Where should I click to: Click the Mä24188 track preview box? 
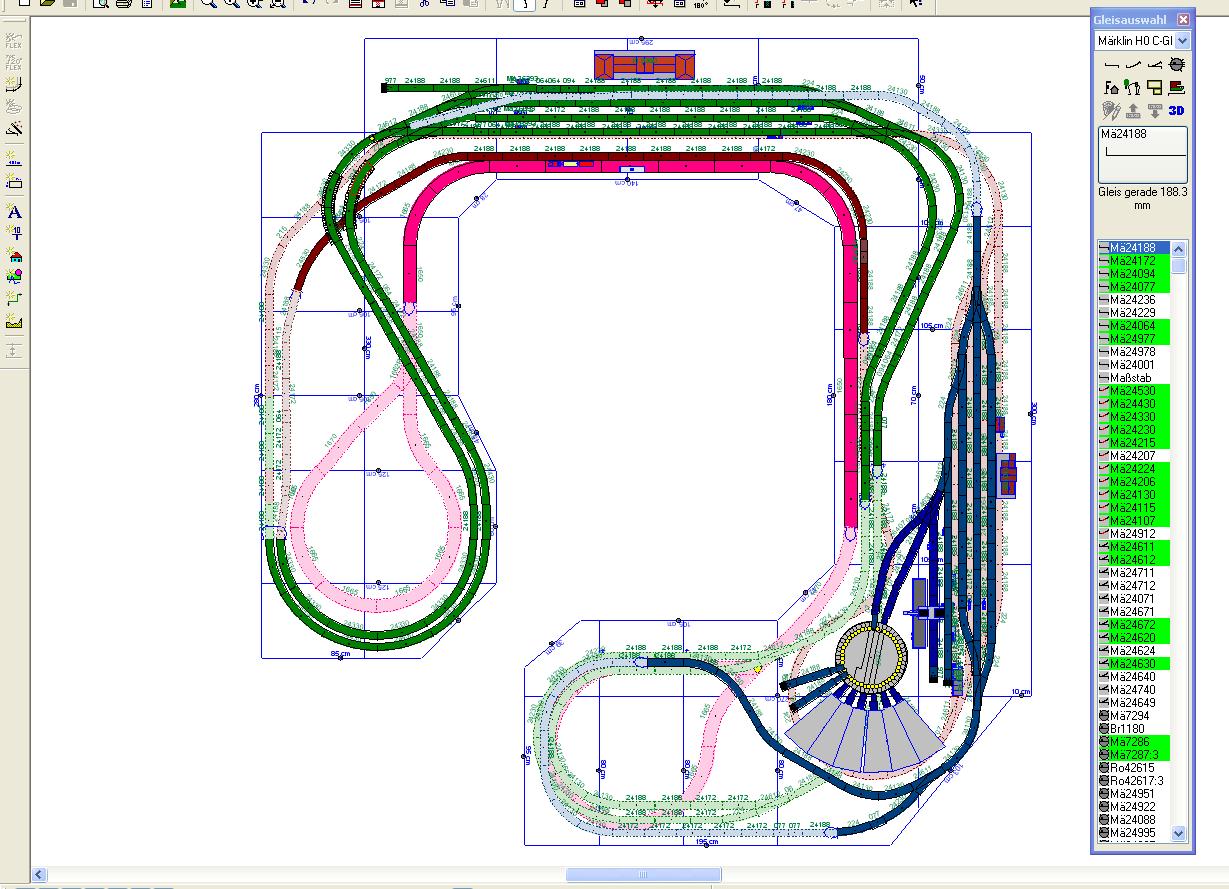1143,154
